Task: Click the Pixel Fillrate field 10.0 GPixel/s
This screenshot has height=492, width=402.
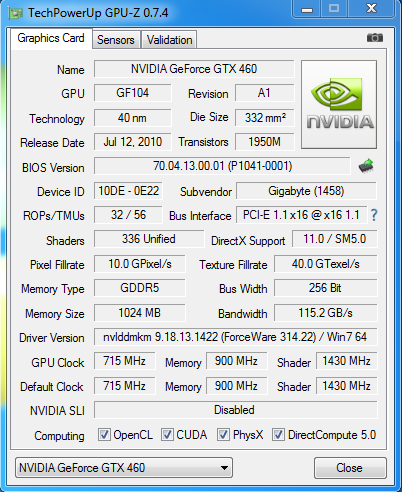Action: (140, 264)
